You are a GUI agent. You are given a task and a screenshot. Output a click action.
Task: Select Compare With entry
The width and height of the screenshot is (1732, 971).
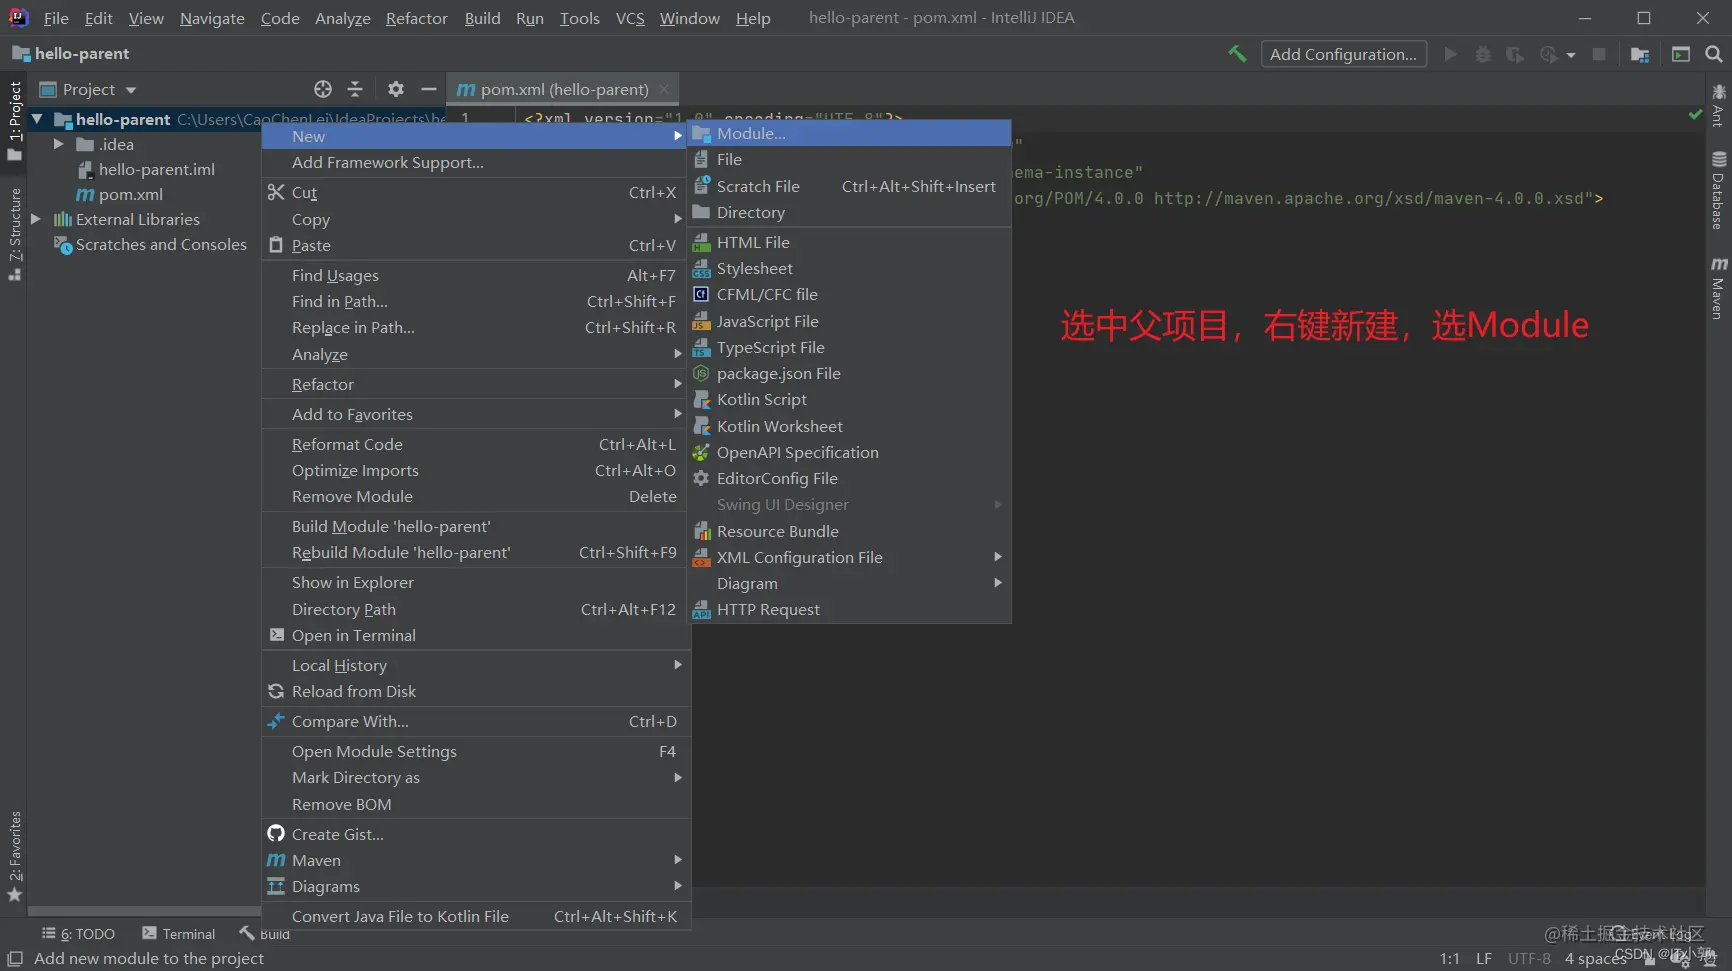[476, 721]
